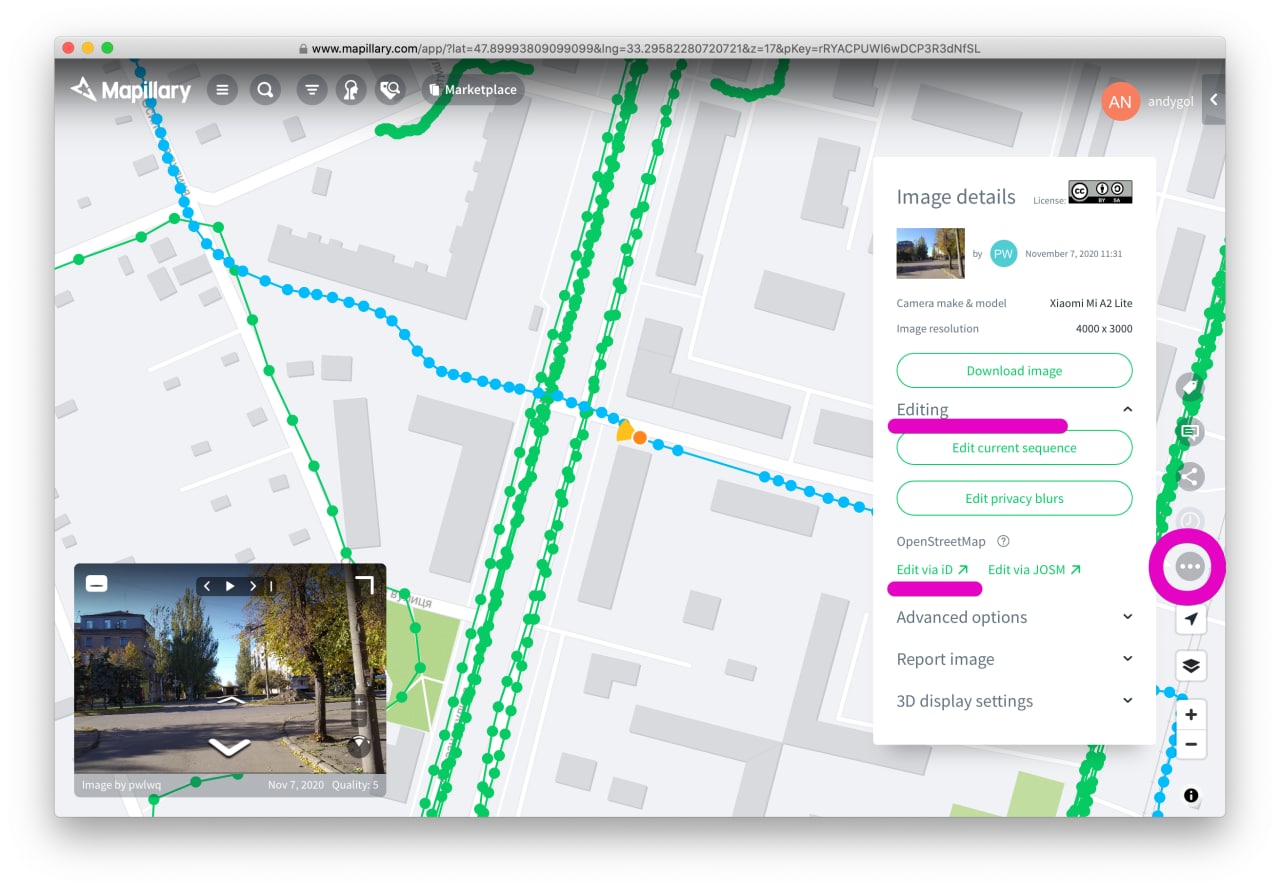1280x889 pixels.
Task: Click the 4000 x 3000 resolution value
Action: coord(1104,329)
